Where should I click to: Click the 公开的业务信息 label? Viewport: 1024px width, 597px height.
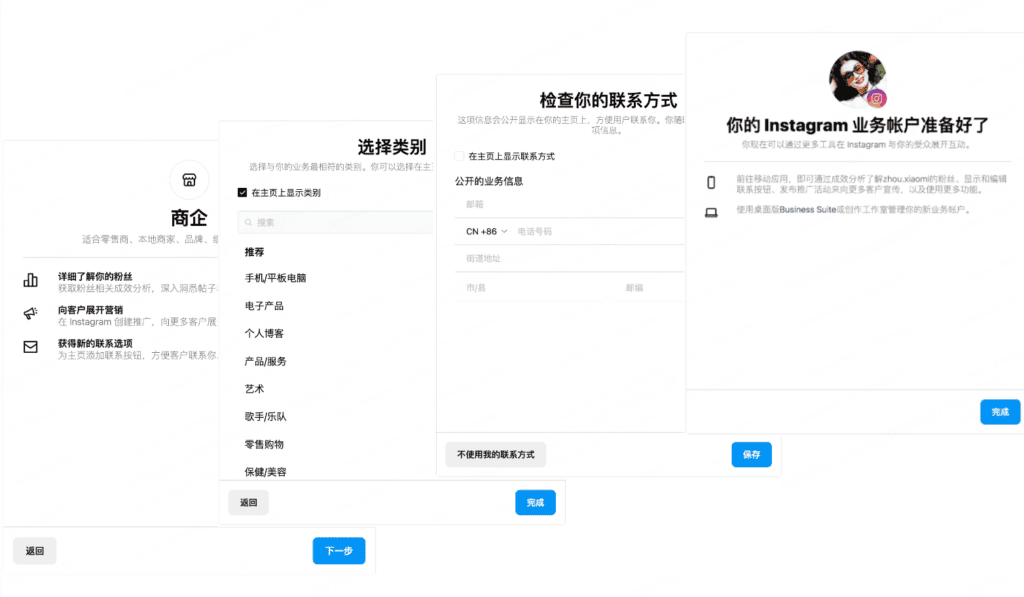point(489,182)
